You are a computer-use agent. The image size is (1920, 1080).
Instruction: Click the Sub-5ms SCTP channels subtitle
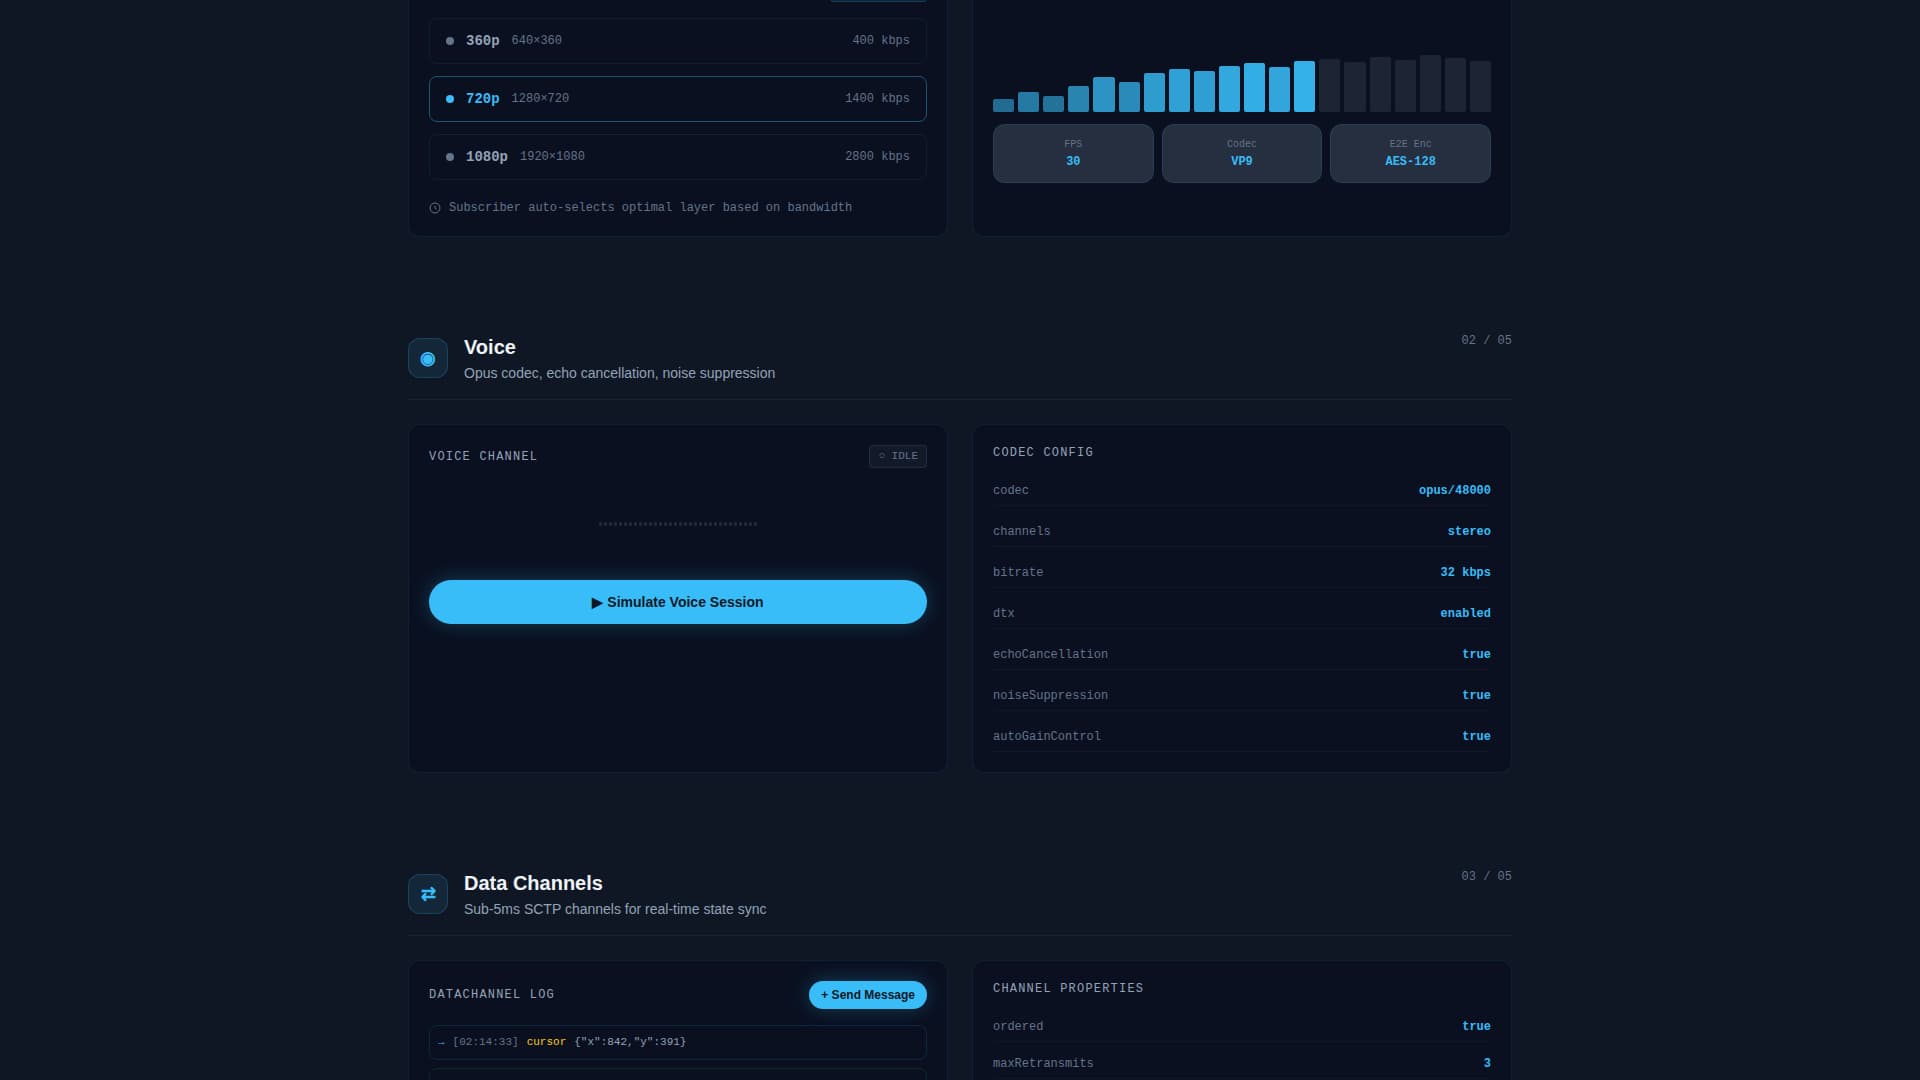pyautogui.click(x=615, y=909)
